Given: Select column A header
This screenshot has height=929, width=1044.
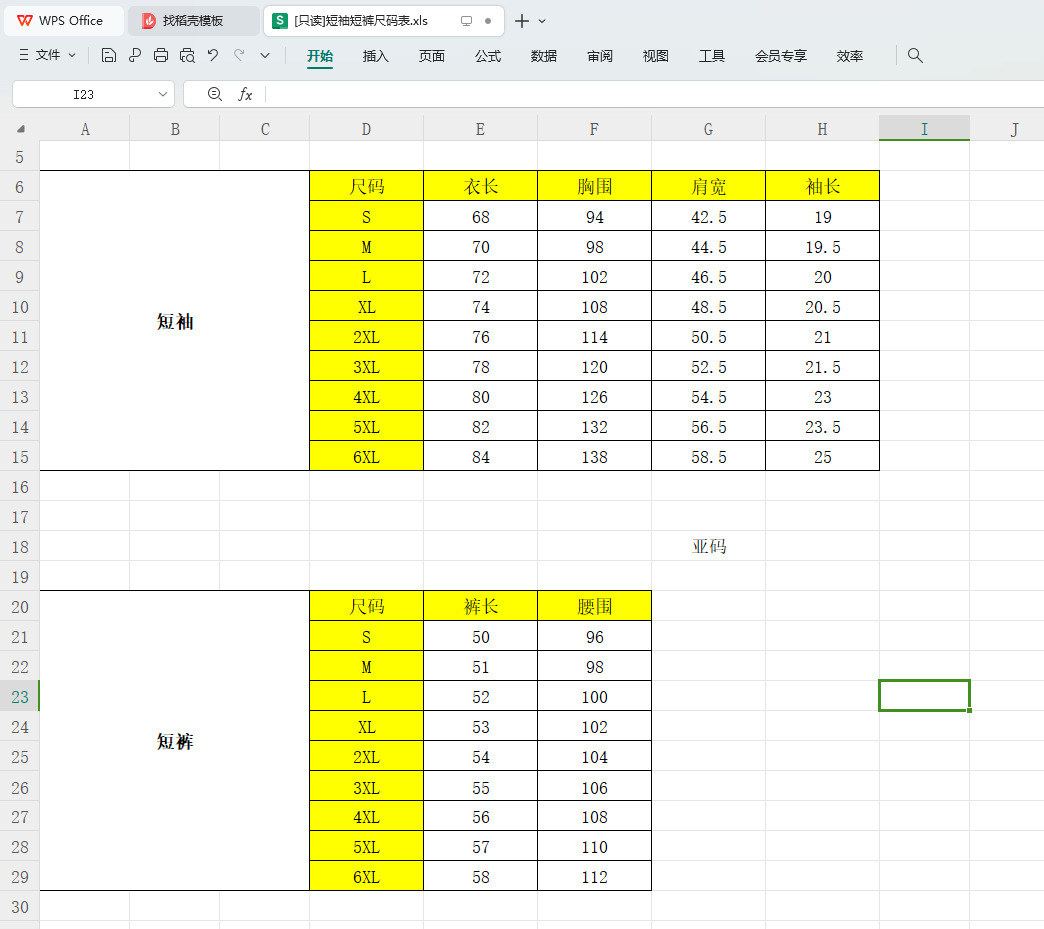Looking at the screenshot, I should [85, 129].
